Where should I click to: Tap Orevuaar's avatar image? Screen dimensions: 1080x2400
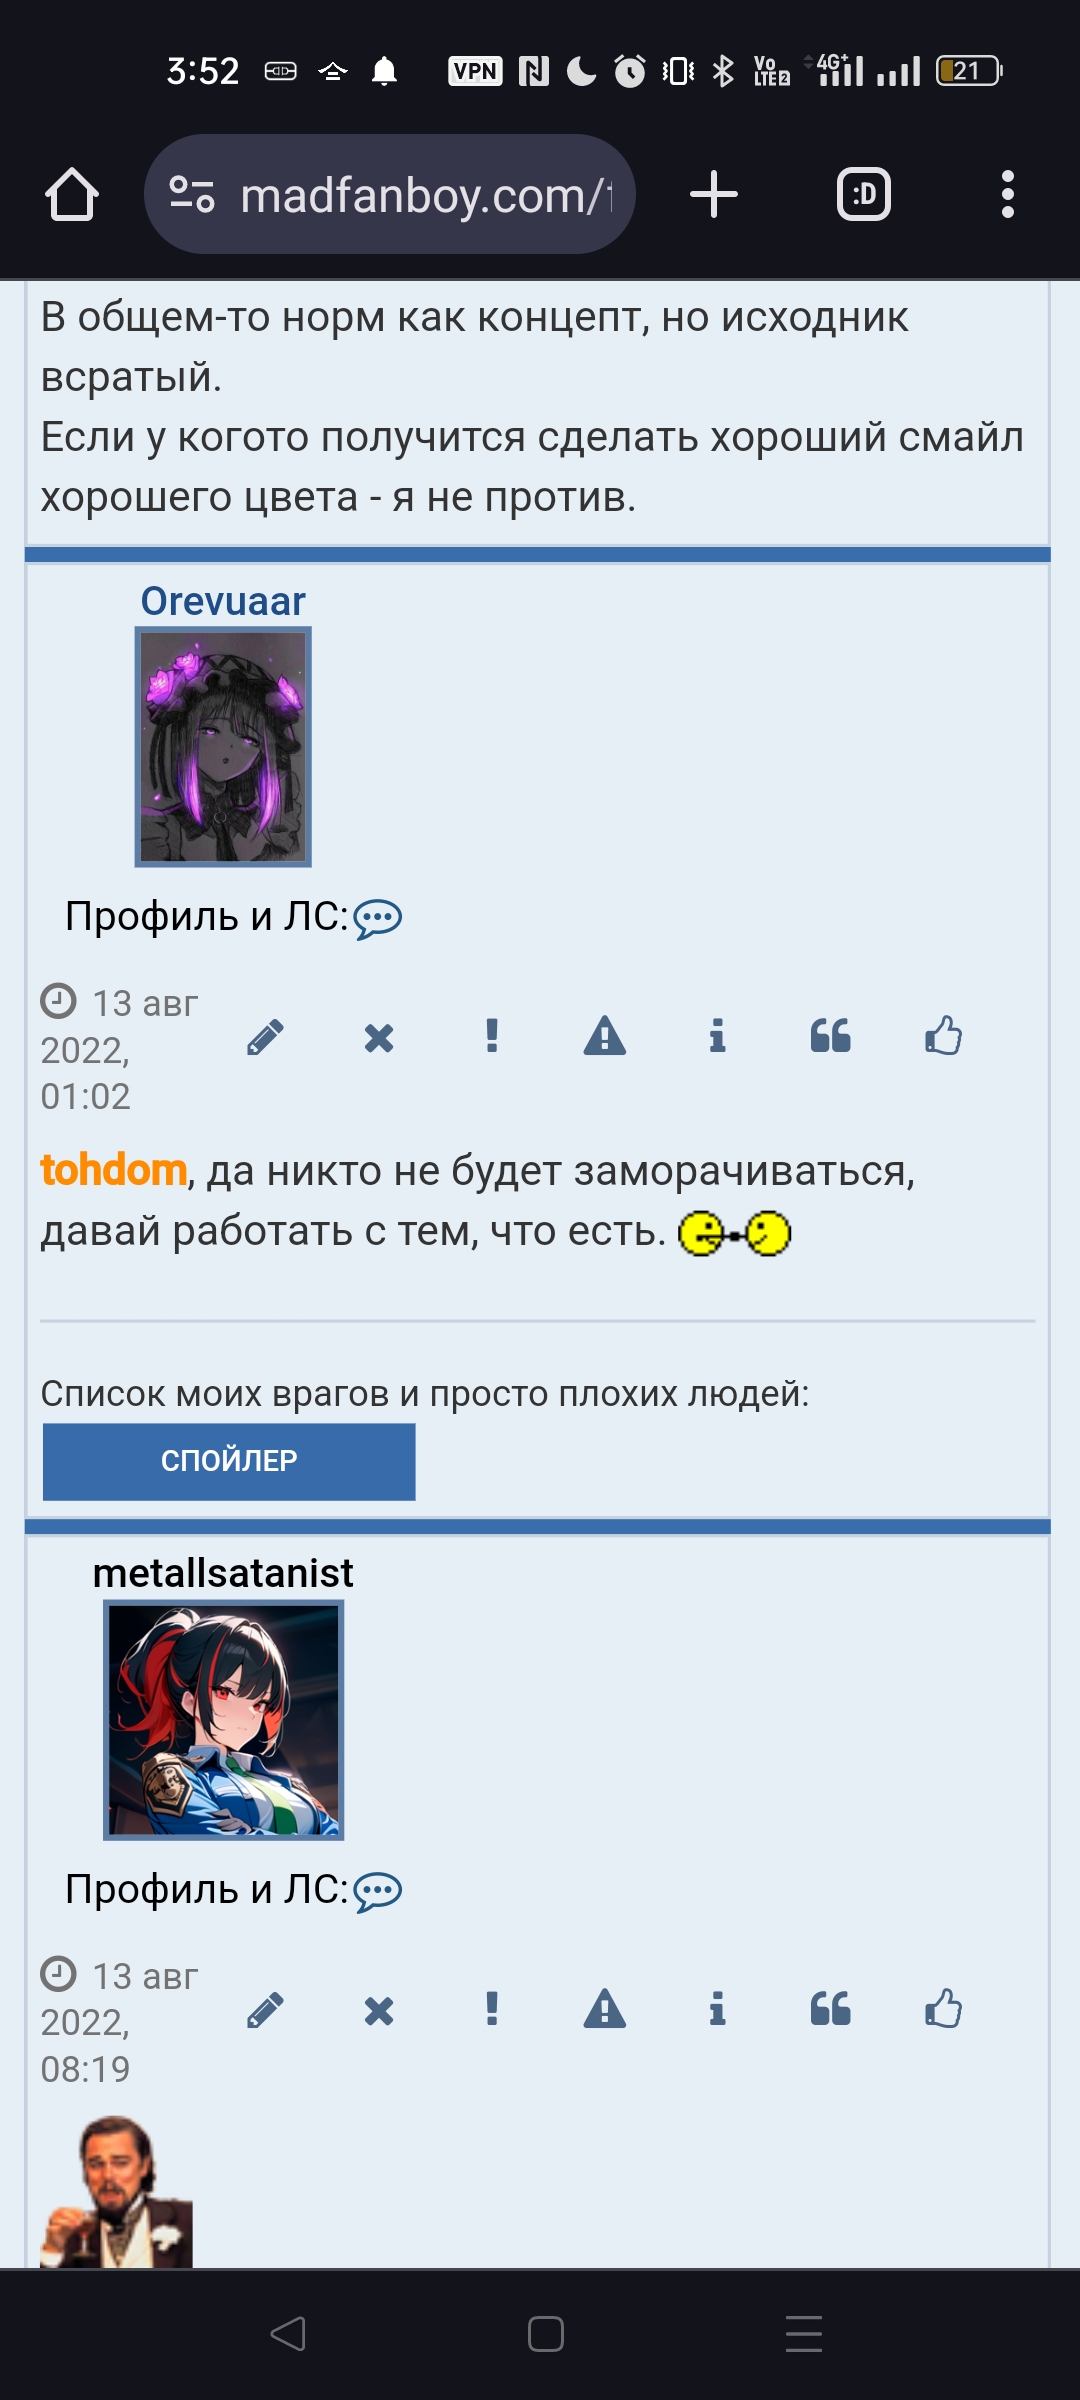(x=223, y=747)
